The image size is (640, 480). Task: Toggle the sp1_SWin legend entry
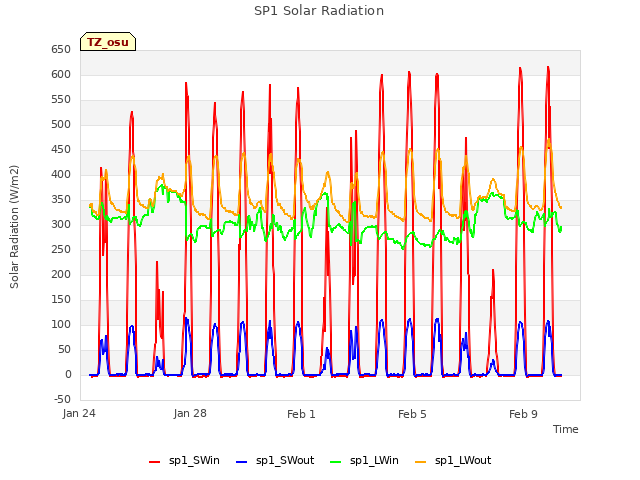click(x=184, y=460)
